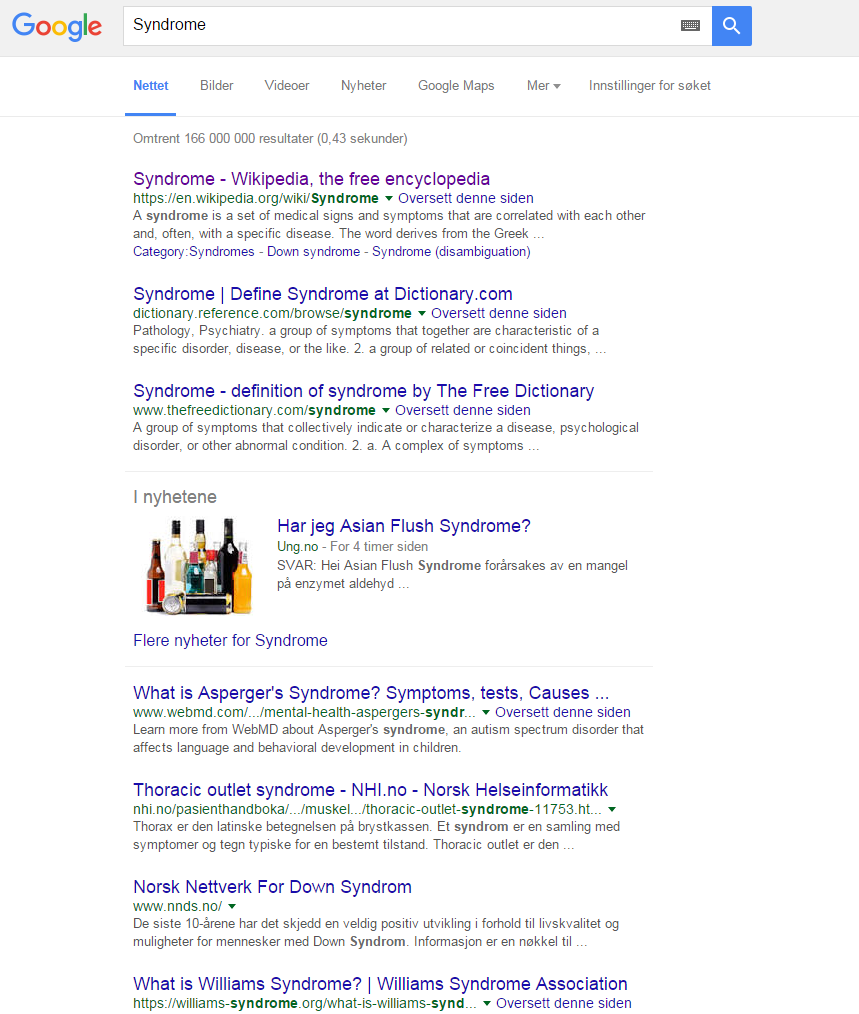Click Flere nyheter for Syndrome

pyautogui.click(x=230, y=640)
